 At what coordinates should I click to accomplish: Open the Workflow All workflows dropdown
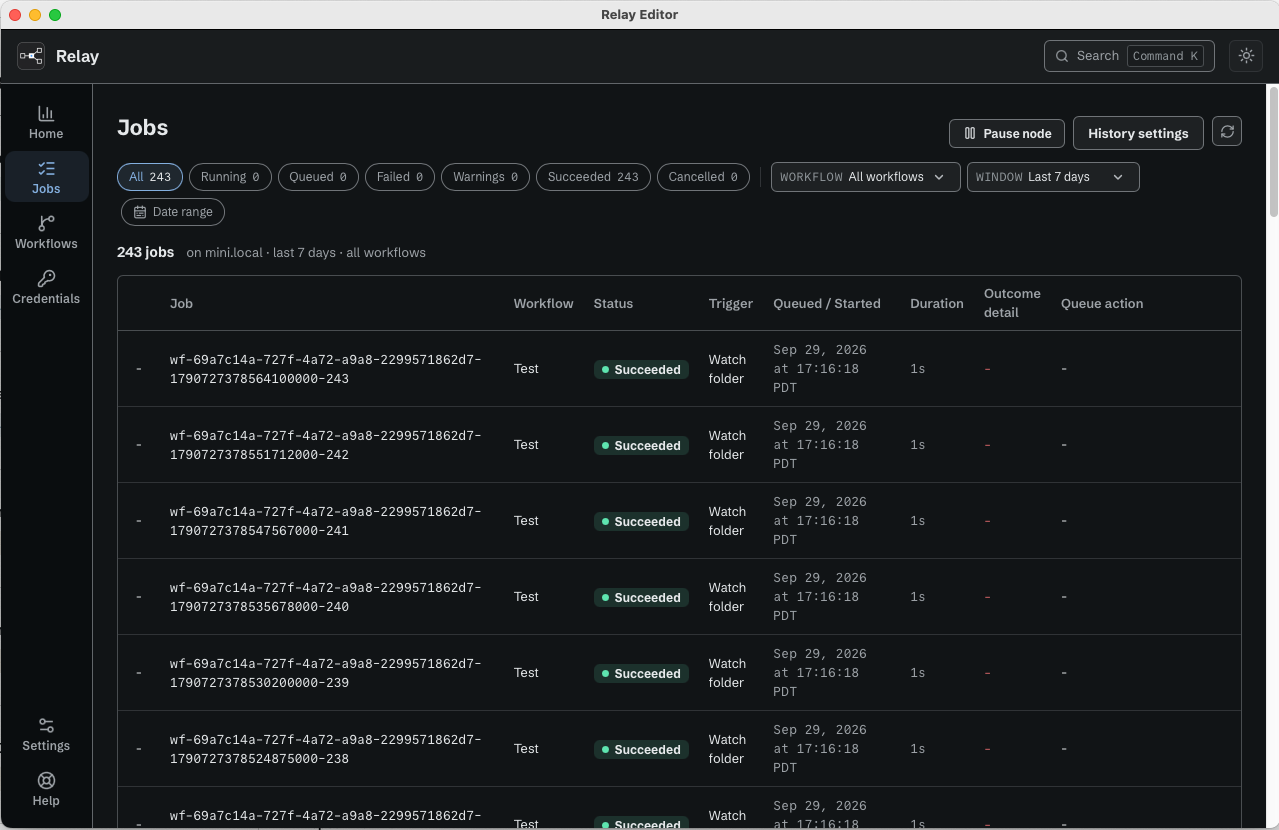coord(866,177)
